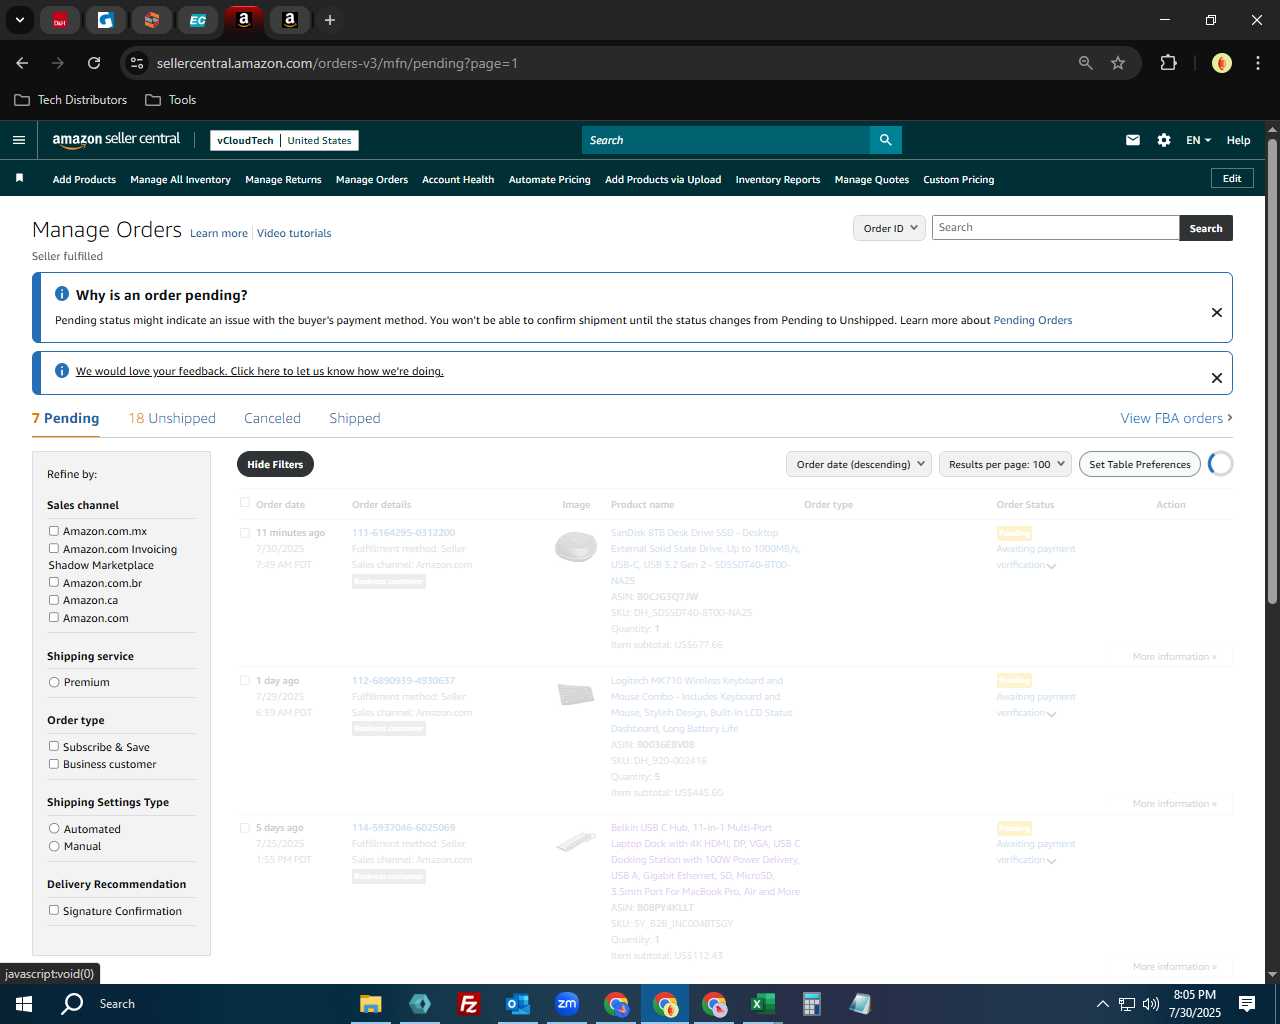Open the messages envelope icon
The image size is (1280, 1024).
[x=1133, y=140]
